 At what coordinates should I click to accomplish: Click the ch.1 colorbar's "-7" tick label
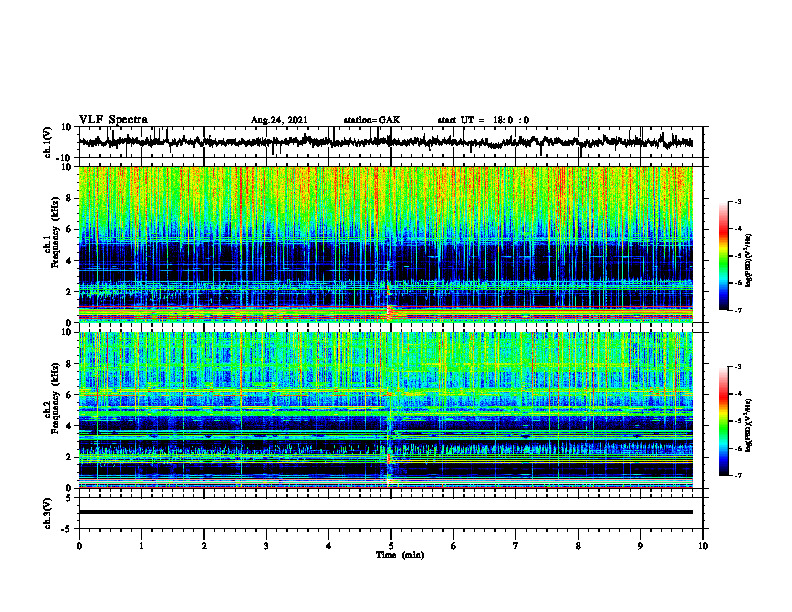[738, 310]
